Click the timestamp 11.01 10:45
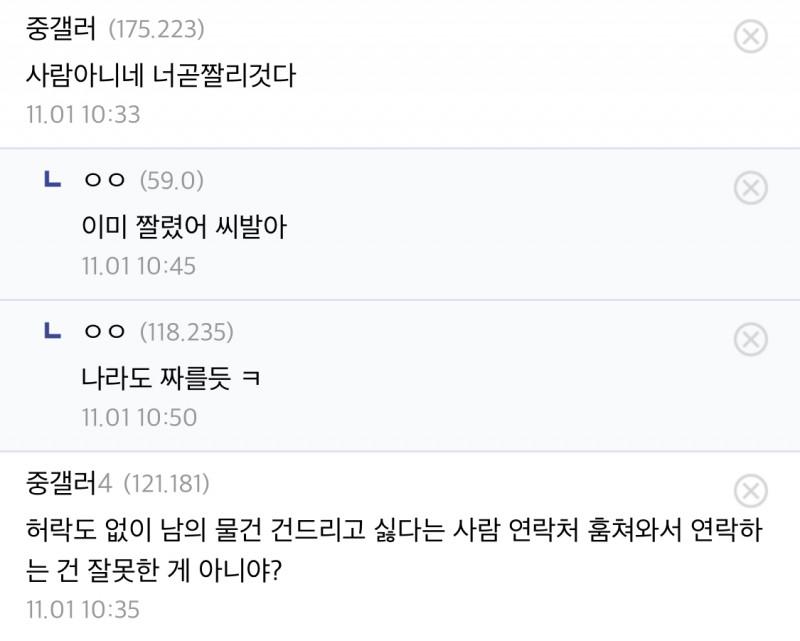 pos(139,266)
